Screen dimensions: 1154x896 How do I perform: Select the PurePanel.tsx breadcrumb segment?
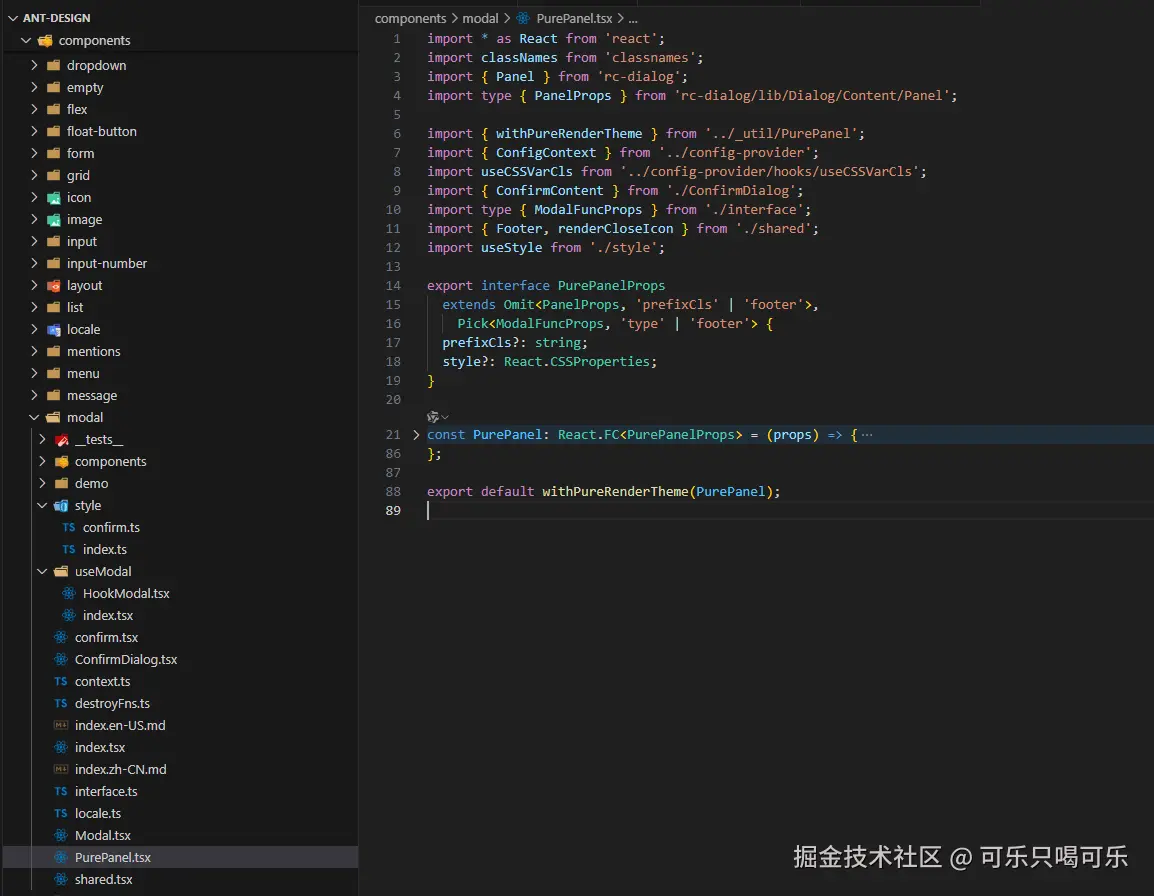click(574, 18)
